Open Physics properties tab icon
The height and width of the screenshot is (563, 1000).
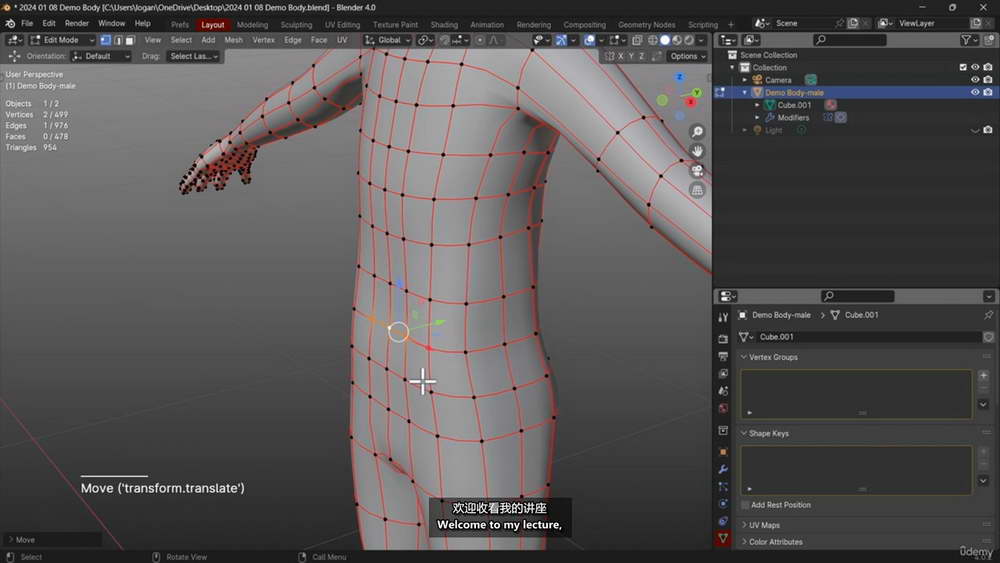click(x=723, y=504)
